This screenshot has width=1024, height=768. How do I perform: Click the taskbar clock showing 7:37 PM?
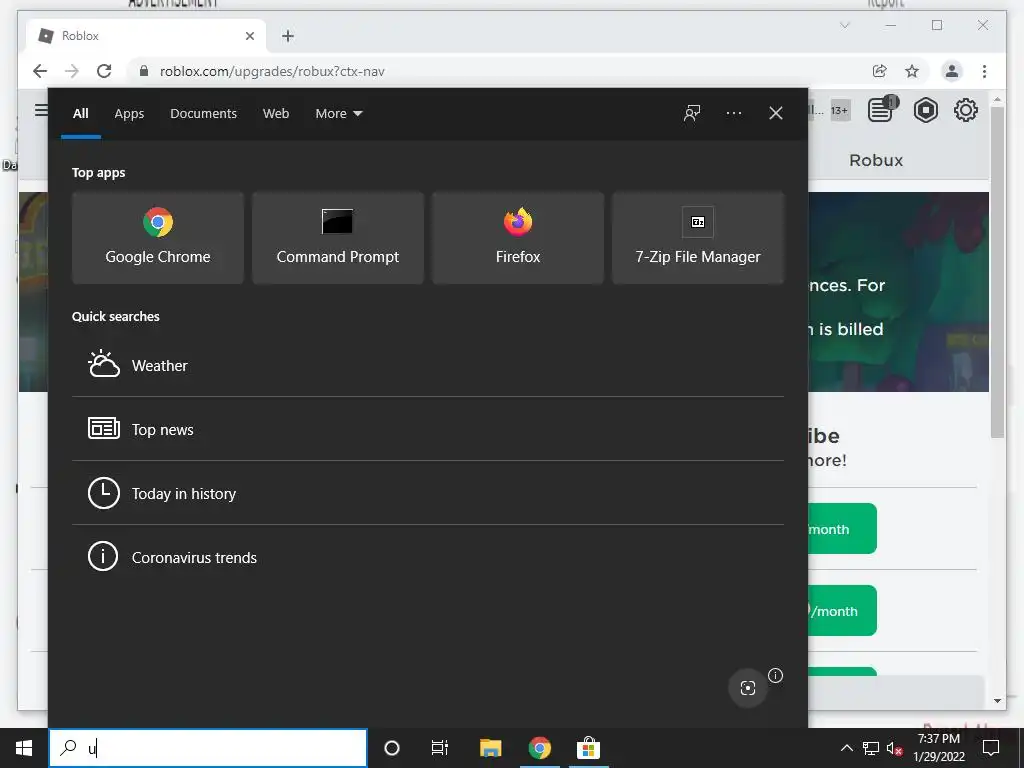(x=938, y=748)
